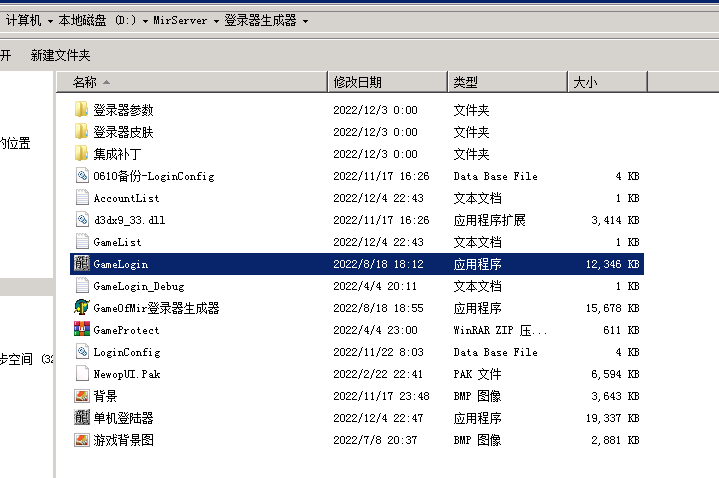Click the GameLogin_Debug file icon
The width and height of the screenshot is (719, 478).
(x=82, y=286)
